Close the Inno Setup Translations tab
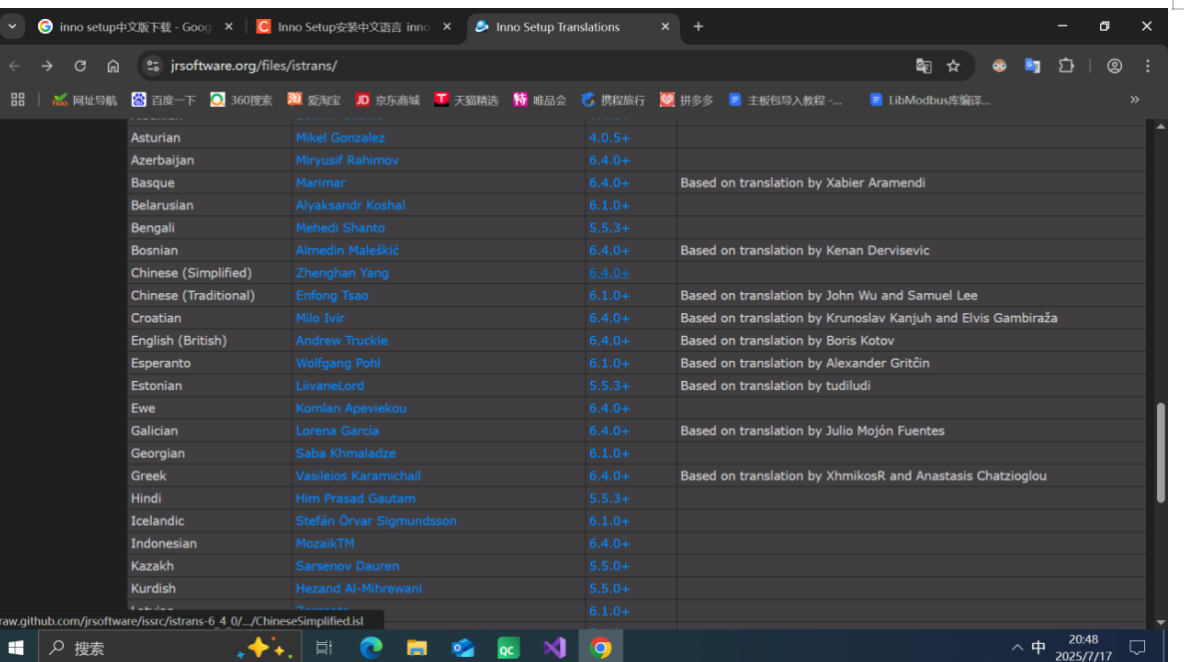The image size is (1184, 662). tap(665, 26)
